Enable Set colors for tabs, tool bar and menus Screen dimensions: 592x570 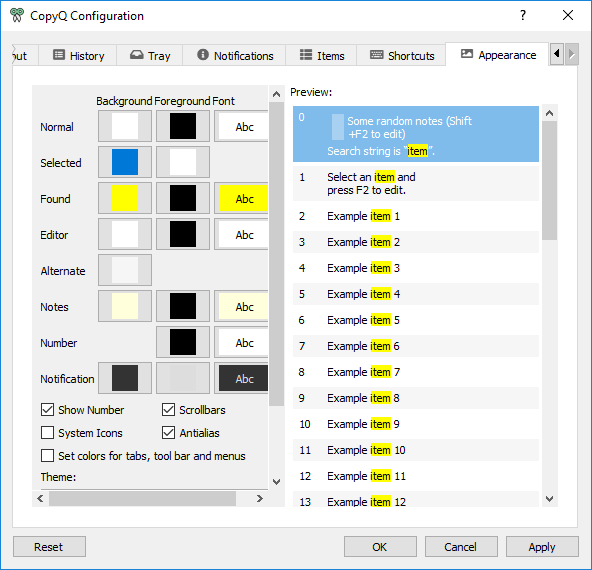coord(47,456)
